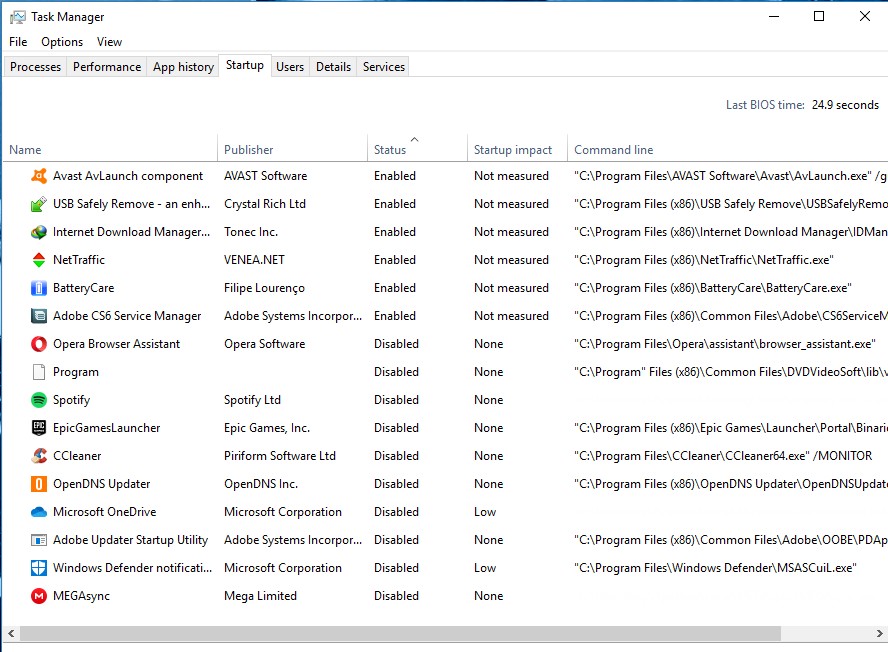The width and height of the screenshot is (888, 652).
Task: Switch to the Performance tab
Action: tap(107, 67)
